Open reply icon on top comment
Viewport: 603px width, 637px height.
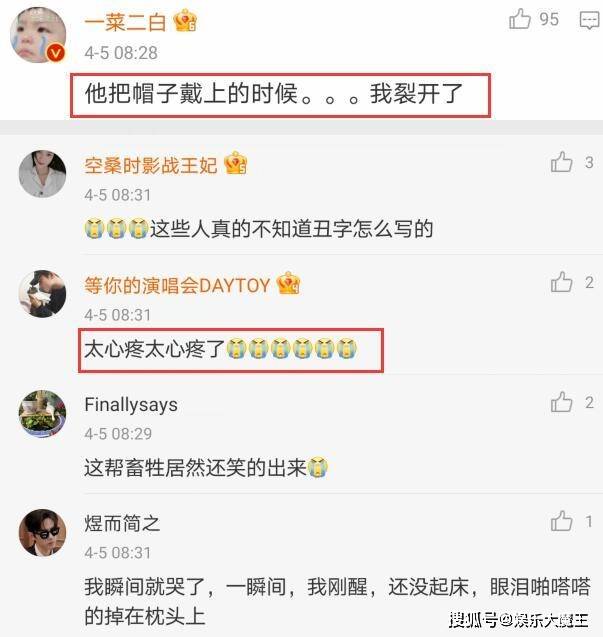click(x=590, y=20)
